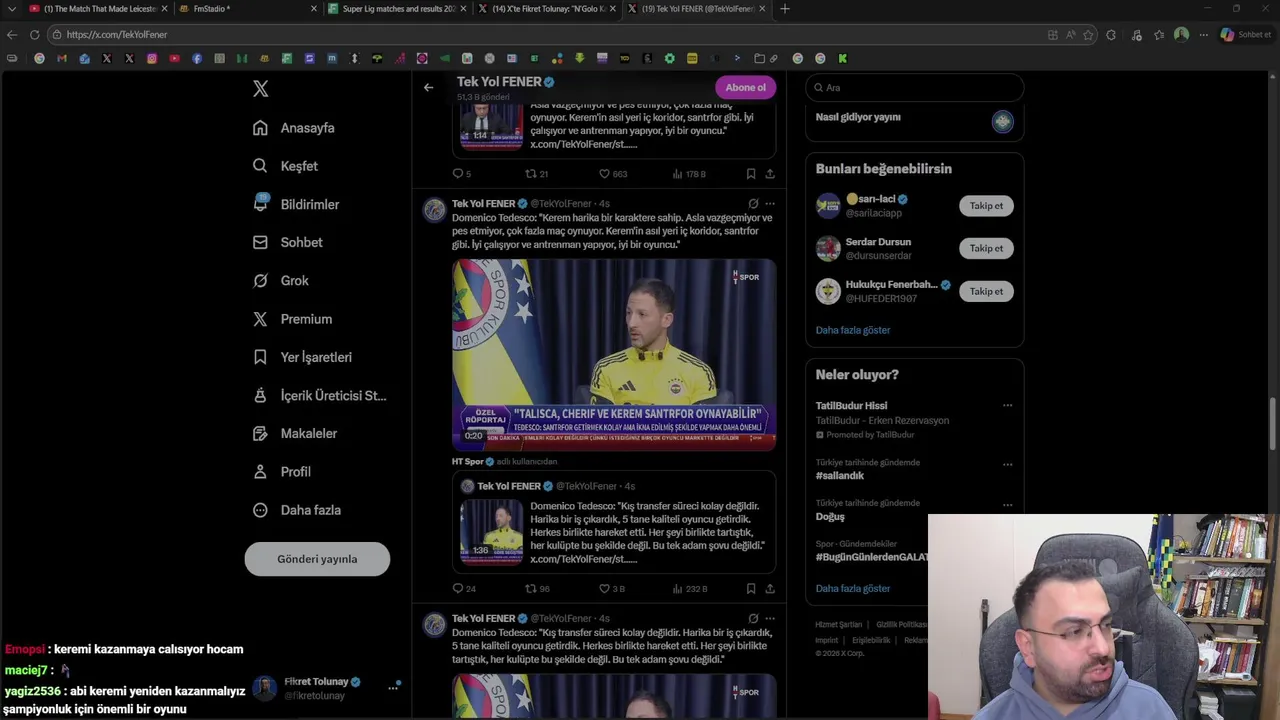Click the browser refresh button

(x=34, y=35)
